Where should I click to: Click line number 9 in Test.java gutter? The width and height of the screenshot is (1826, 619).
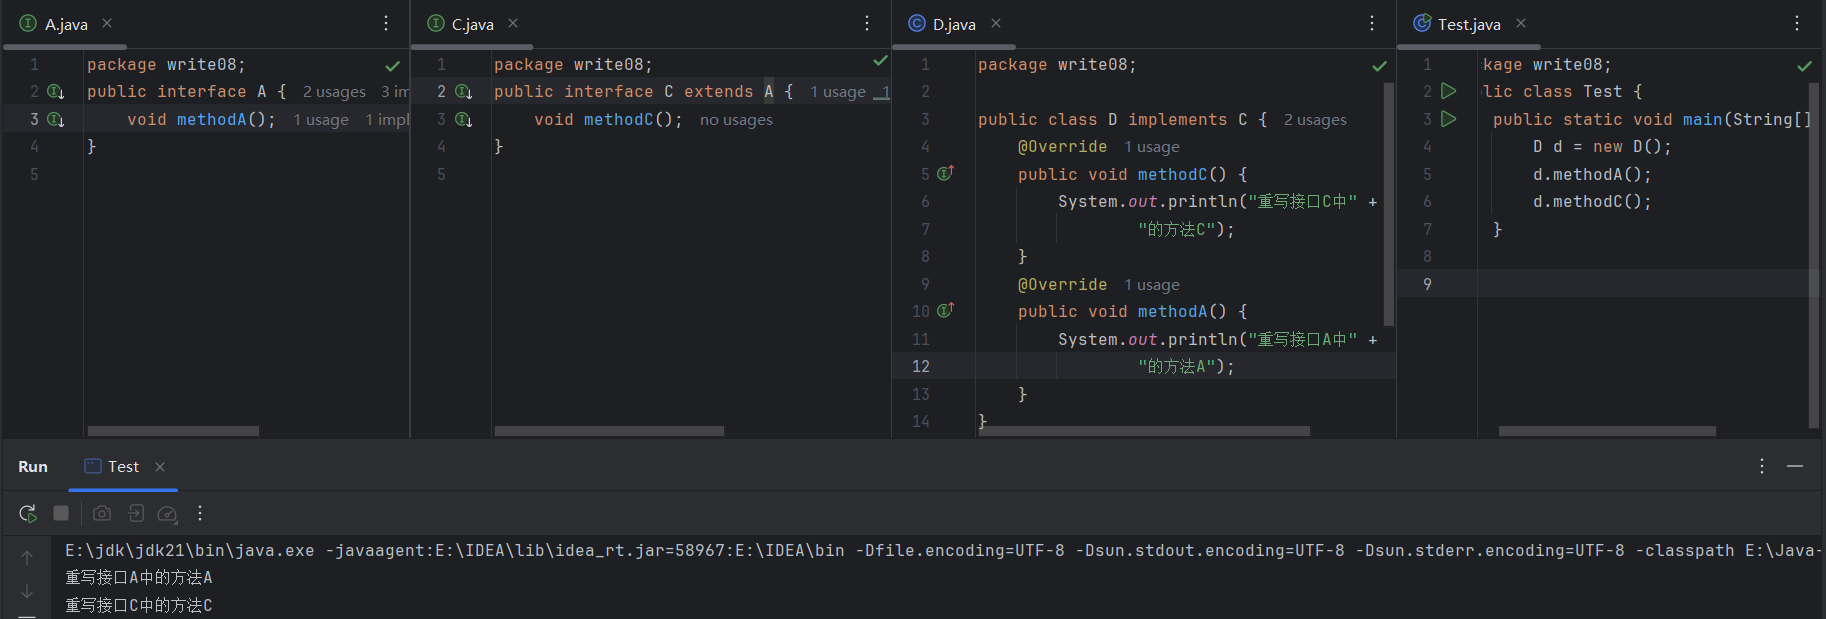coord(1427,284)
